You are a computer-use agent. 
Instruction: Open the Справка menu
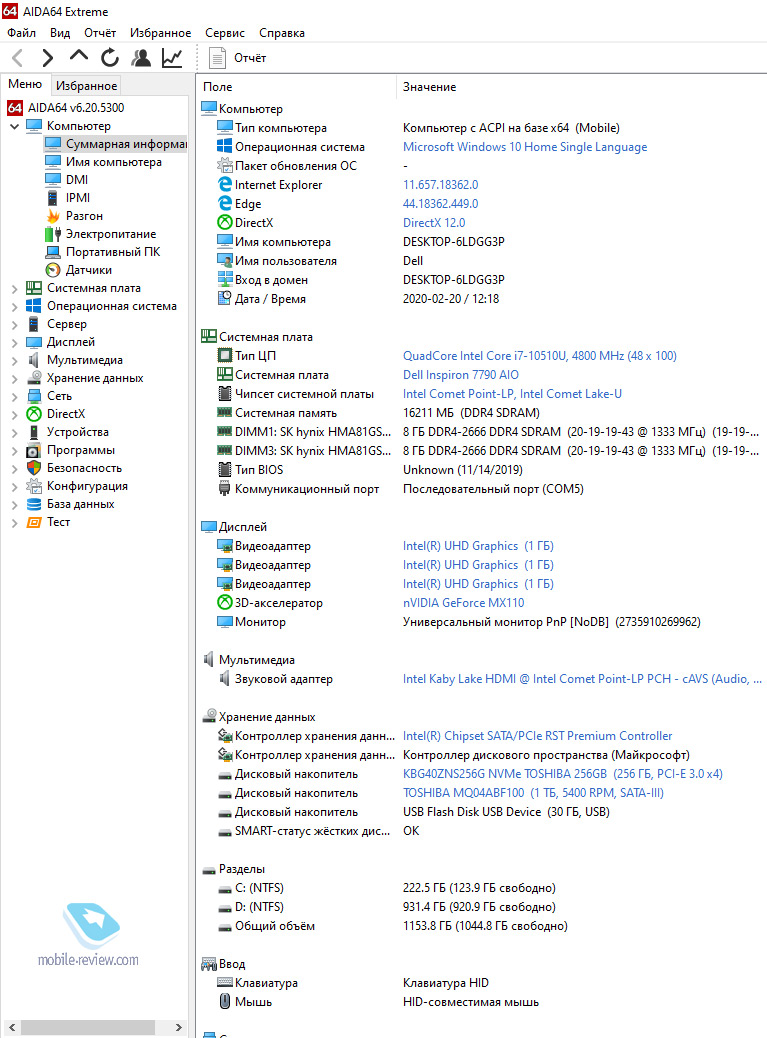click(x=282, y=32)
